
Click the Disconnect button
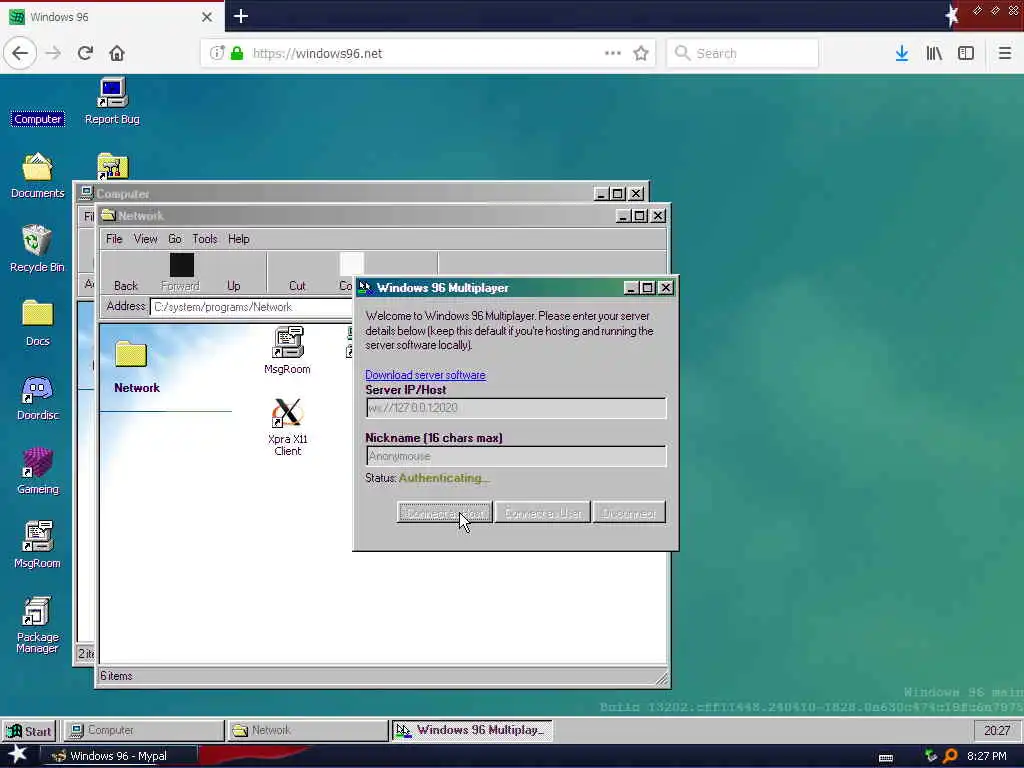tap(629, 513)
